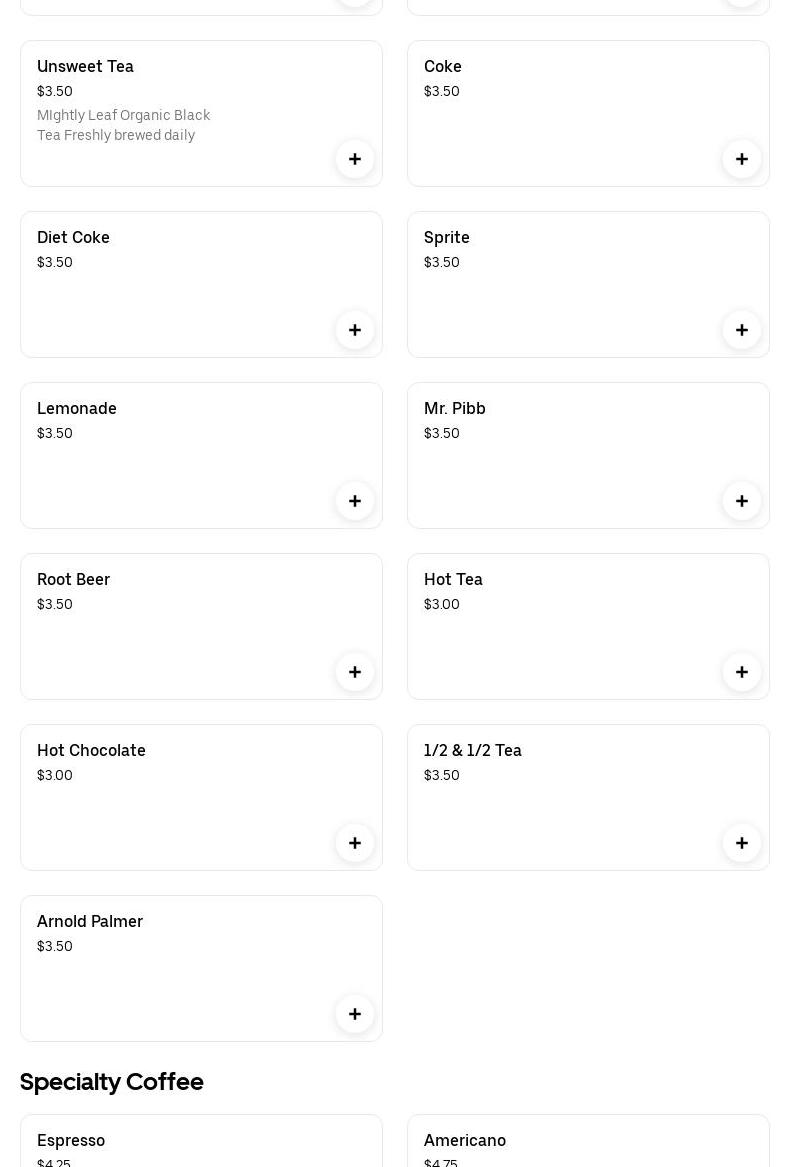
Task: Click the Specialty Coffee section heading
Action: click(112, 1082)
